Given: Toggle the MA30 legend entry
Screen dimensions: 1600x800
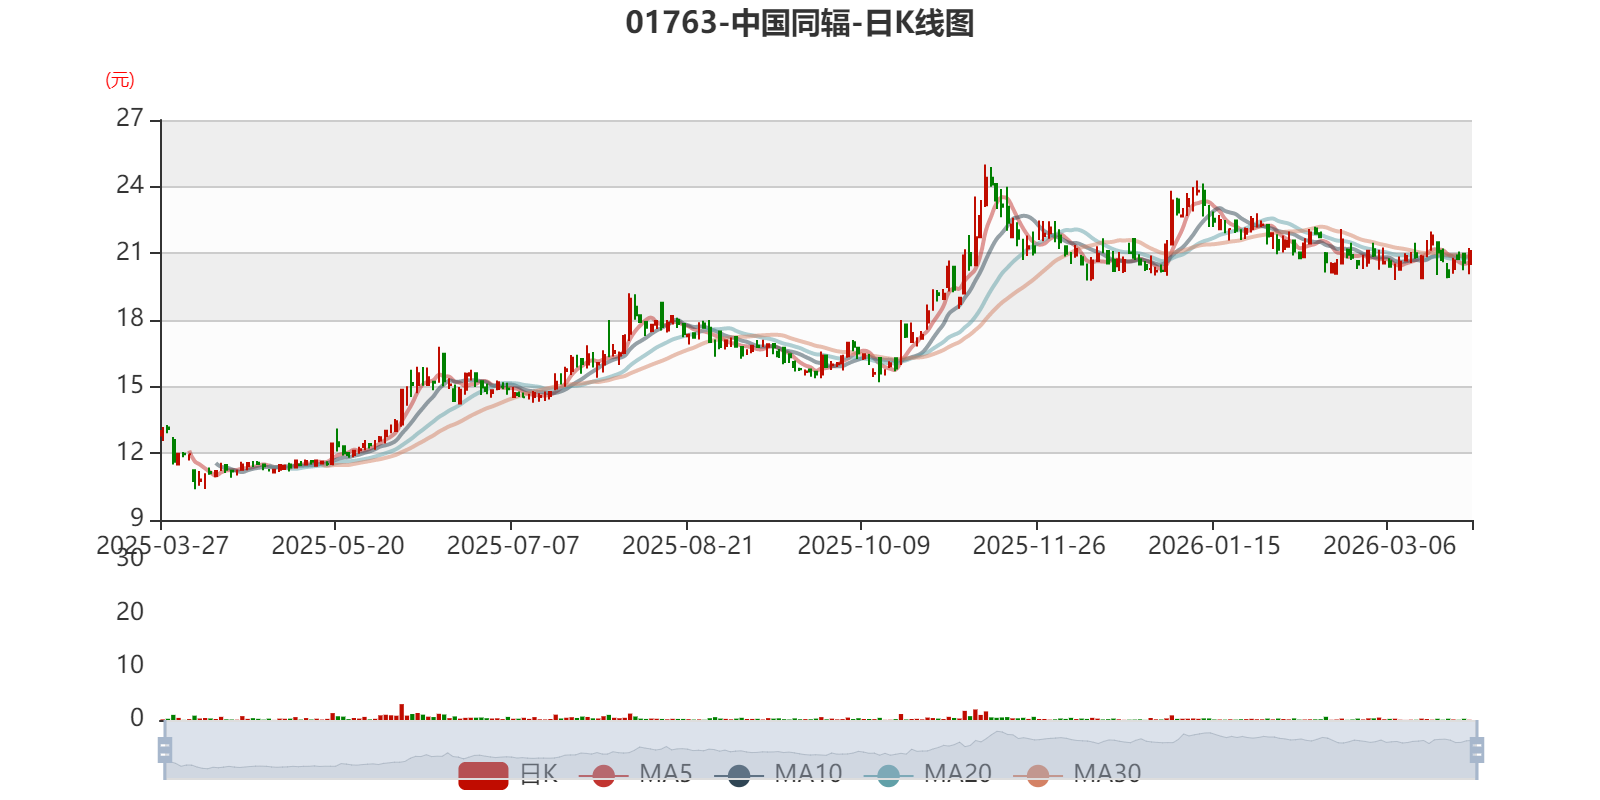Looking at the screenshot, I should pos(1077,774).
